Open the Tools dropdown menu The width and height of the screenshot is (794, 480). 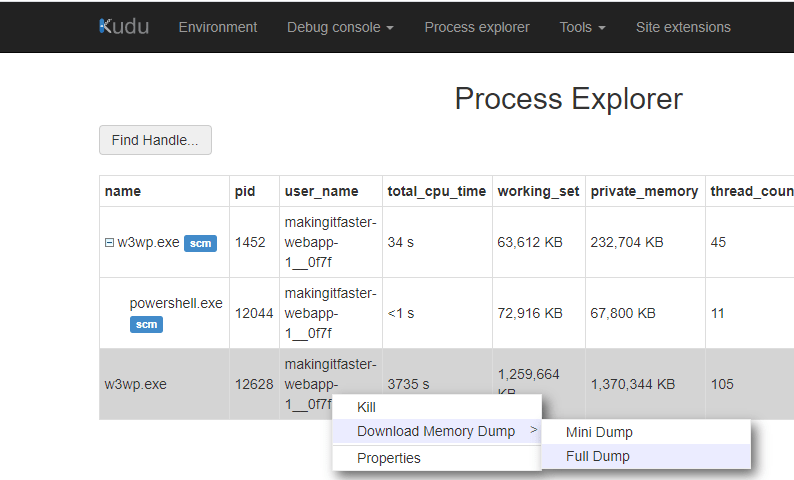coord(582,27)
